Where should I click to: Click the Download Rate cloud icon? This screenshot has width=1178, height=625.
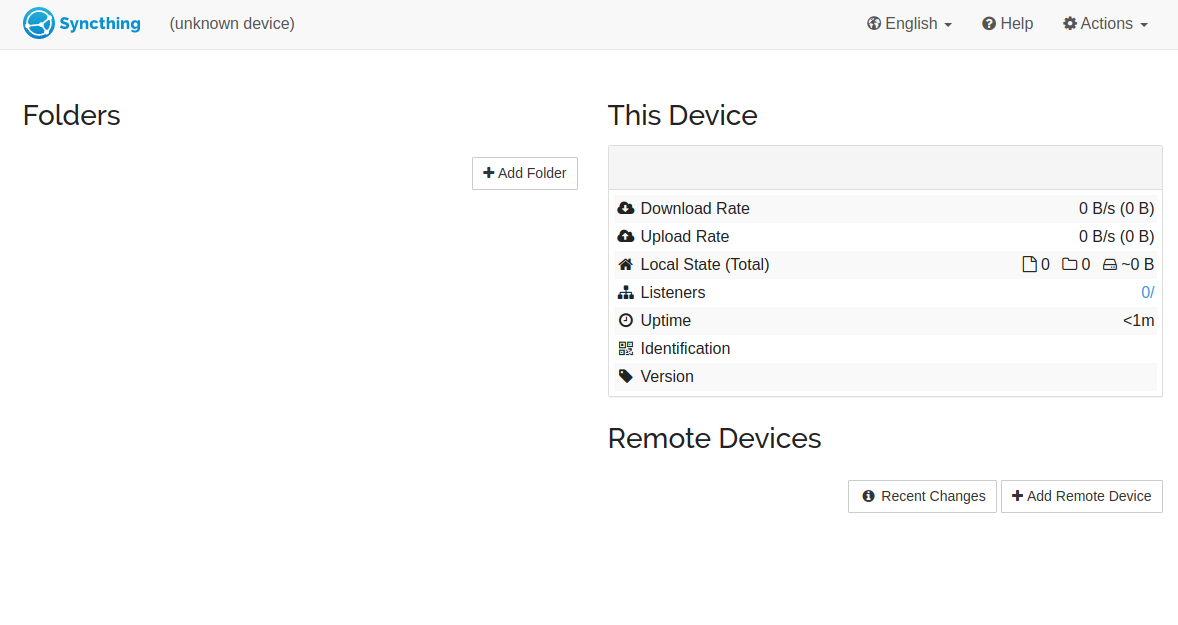point(626,208)
